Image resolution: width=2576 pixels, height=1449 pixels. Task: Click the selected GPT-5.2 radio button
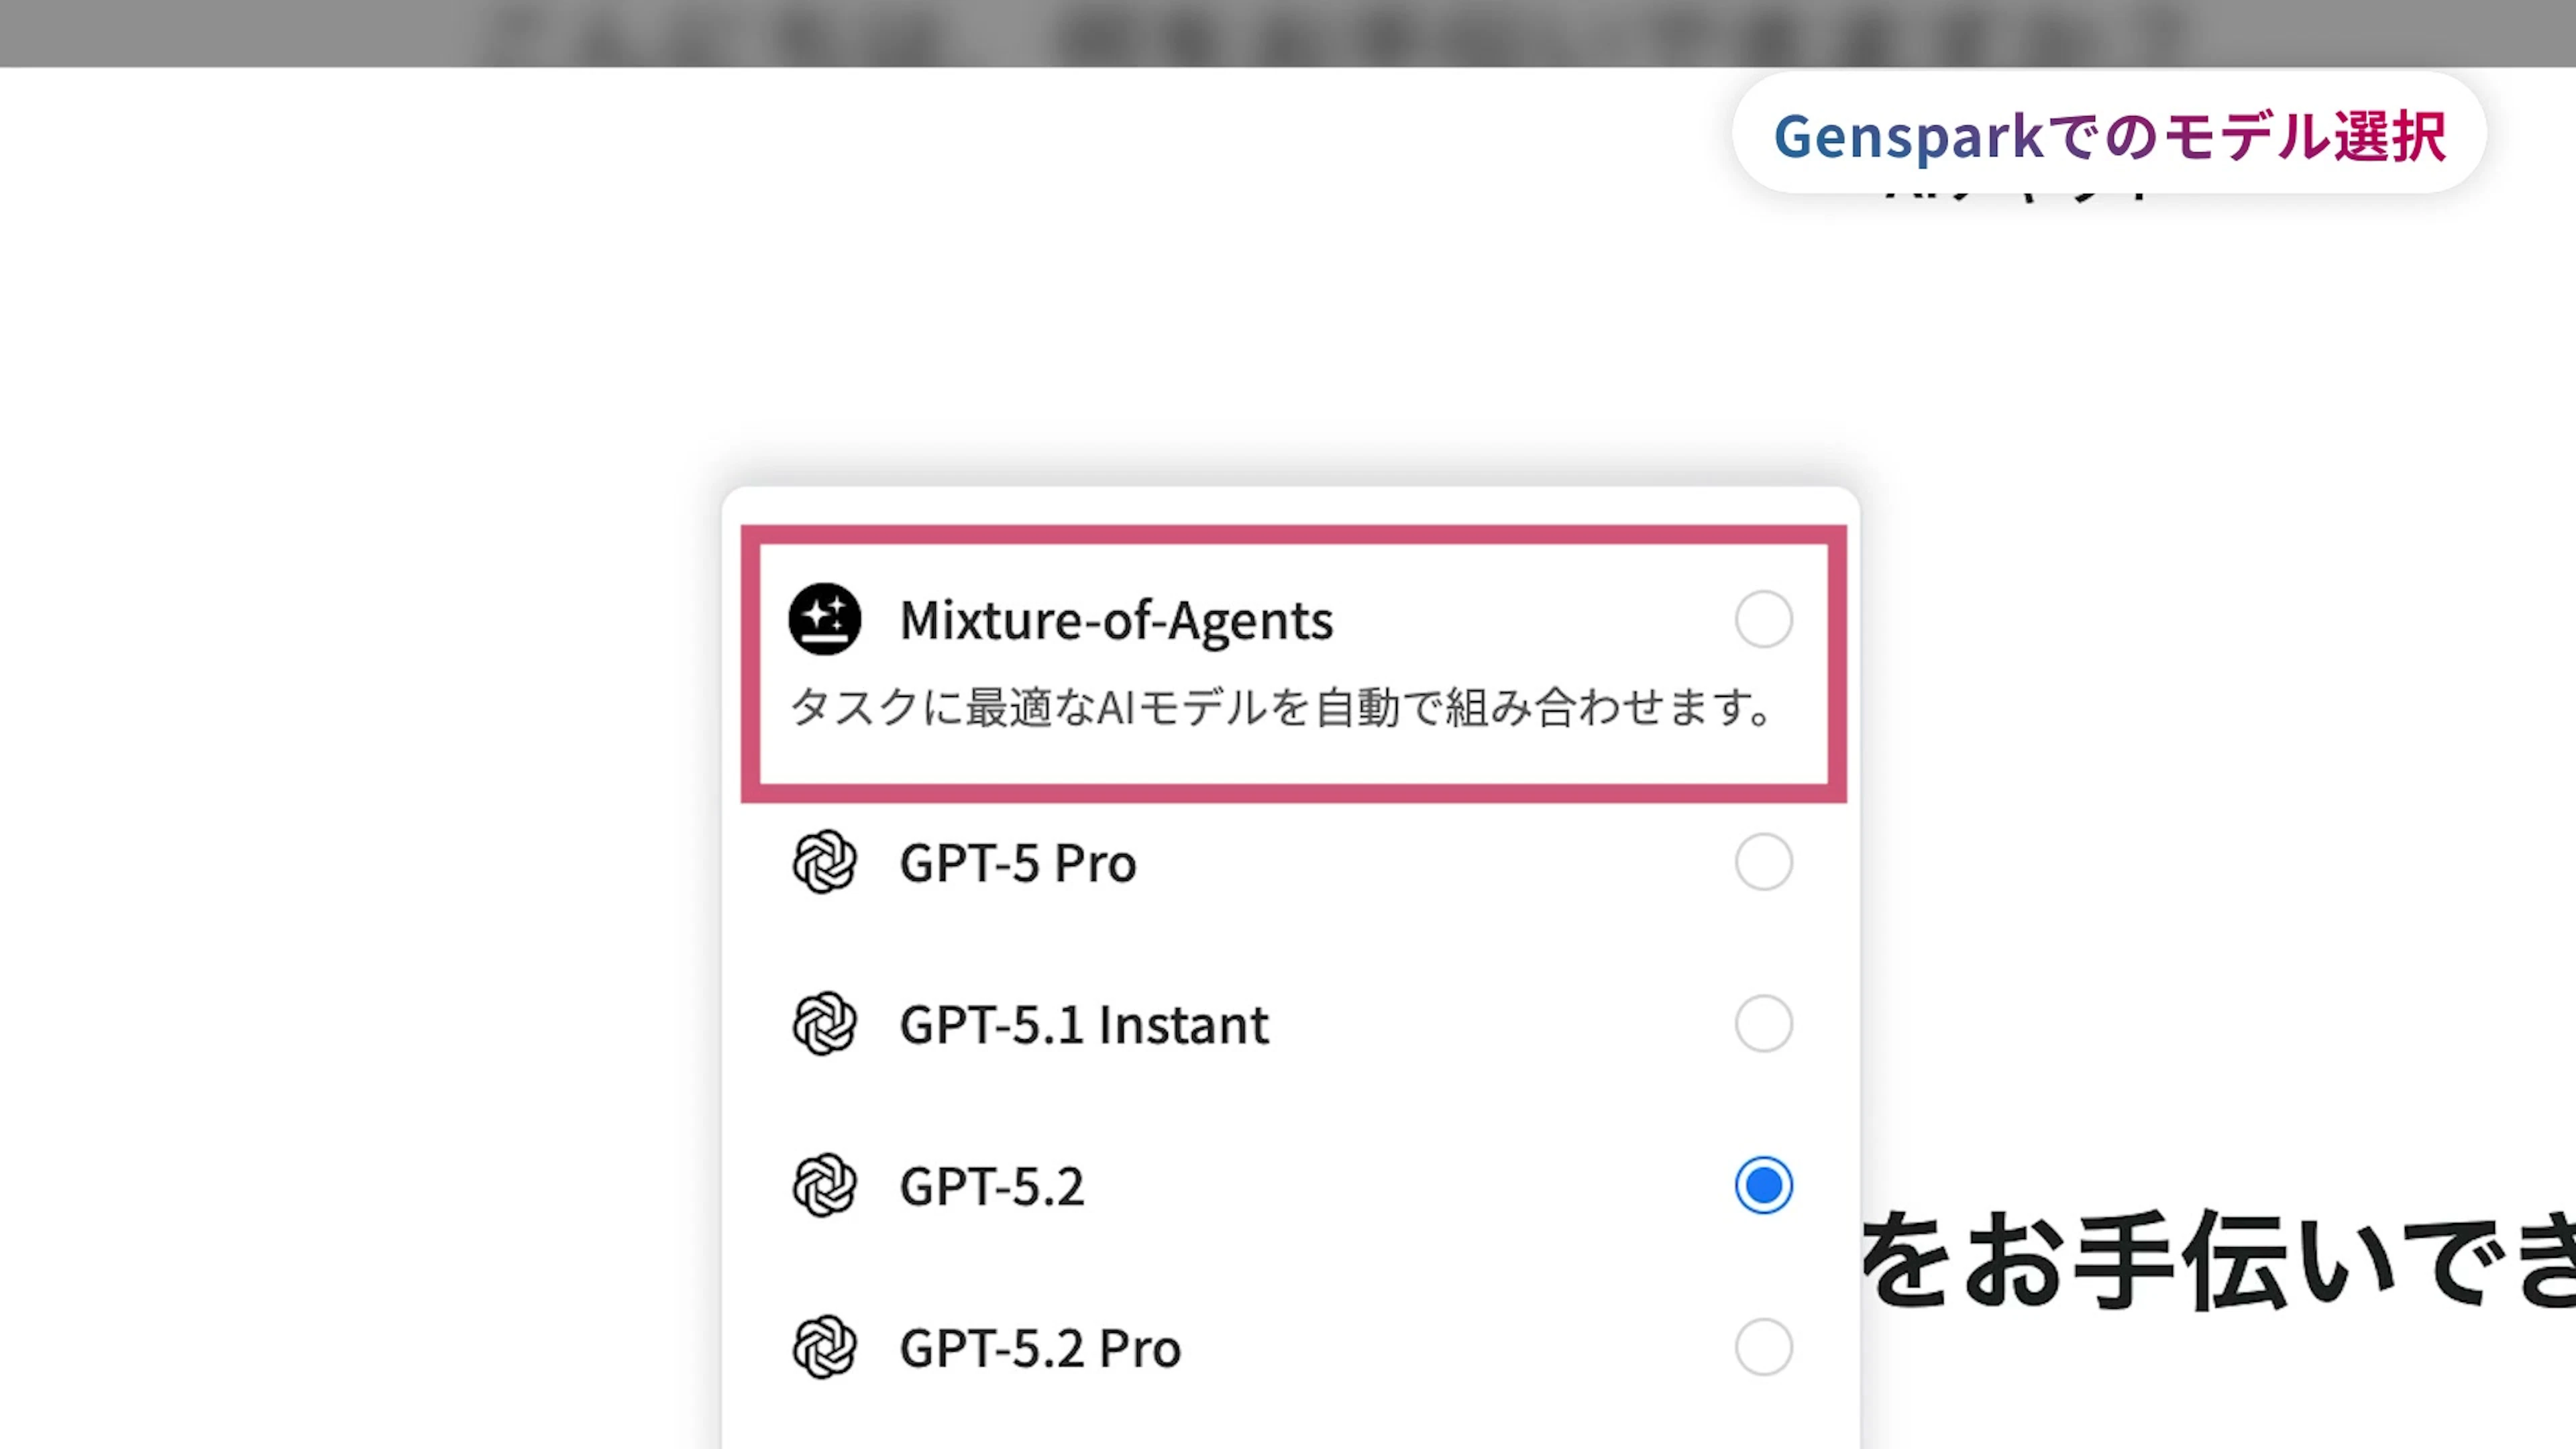tap(1763, 1186)
